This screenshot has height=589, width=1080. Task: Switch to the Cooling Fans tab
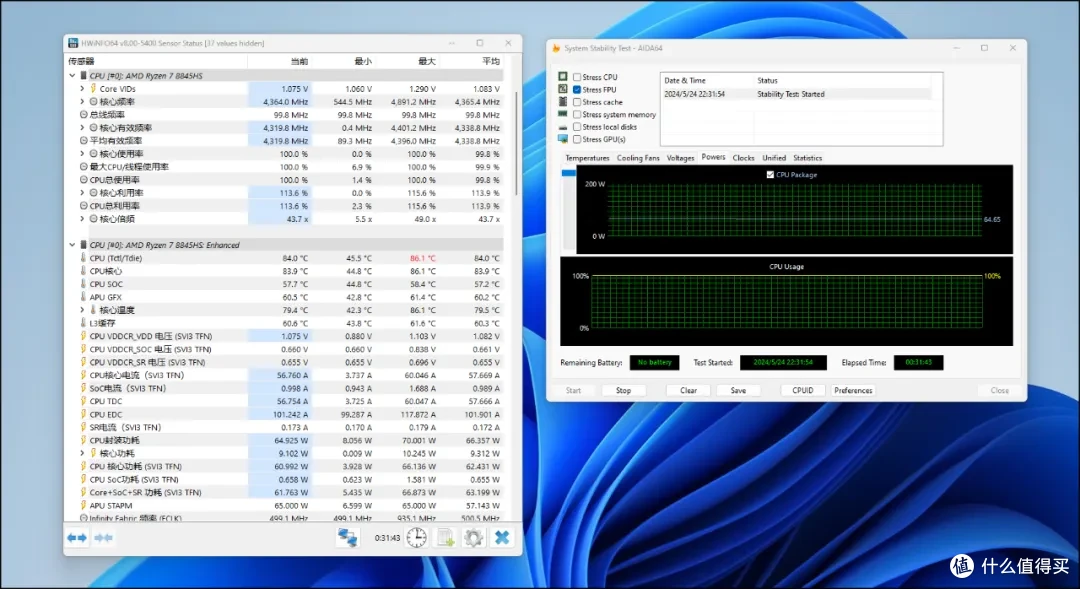[x=638, y=158]
